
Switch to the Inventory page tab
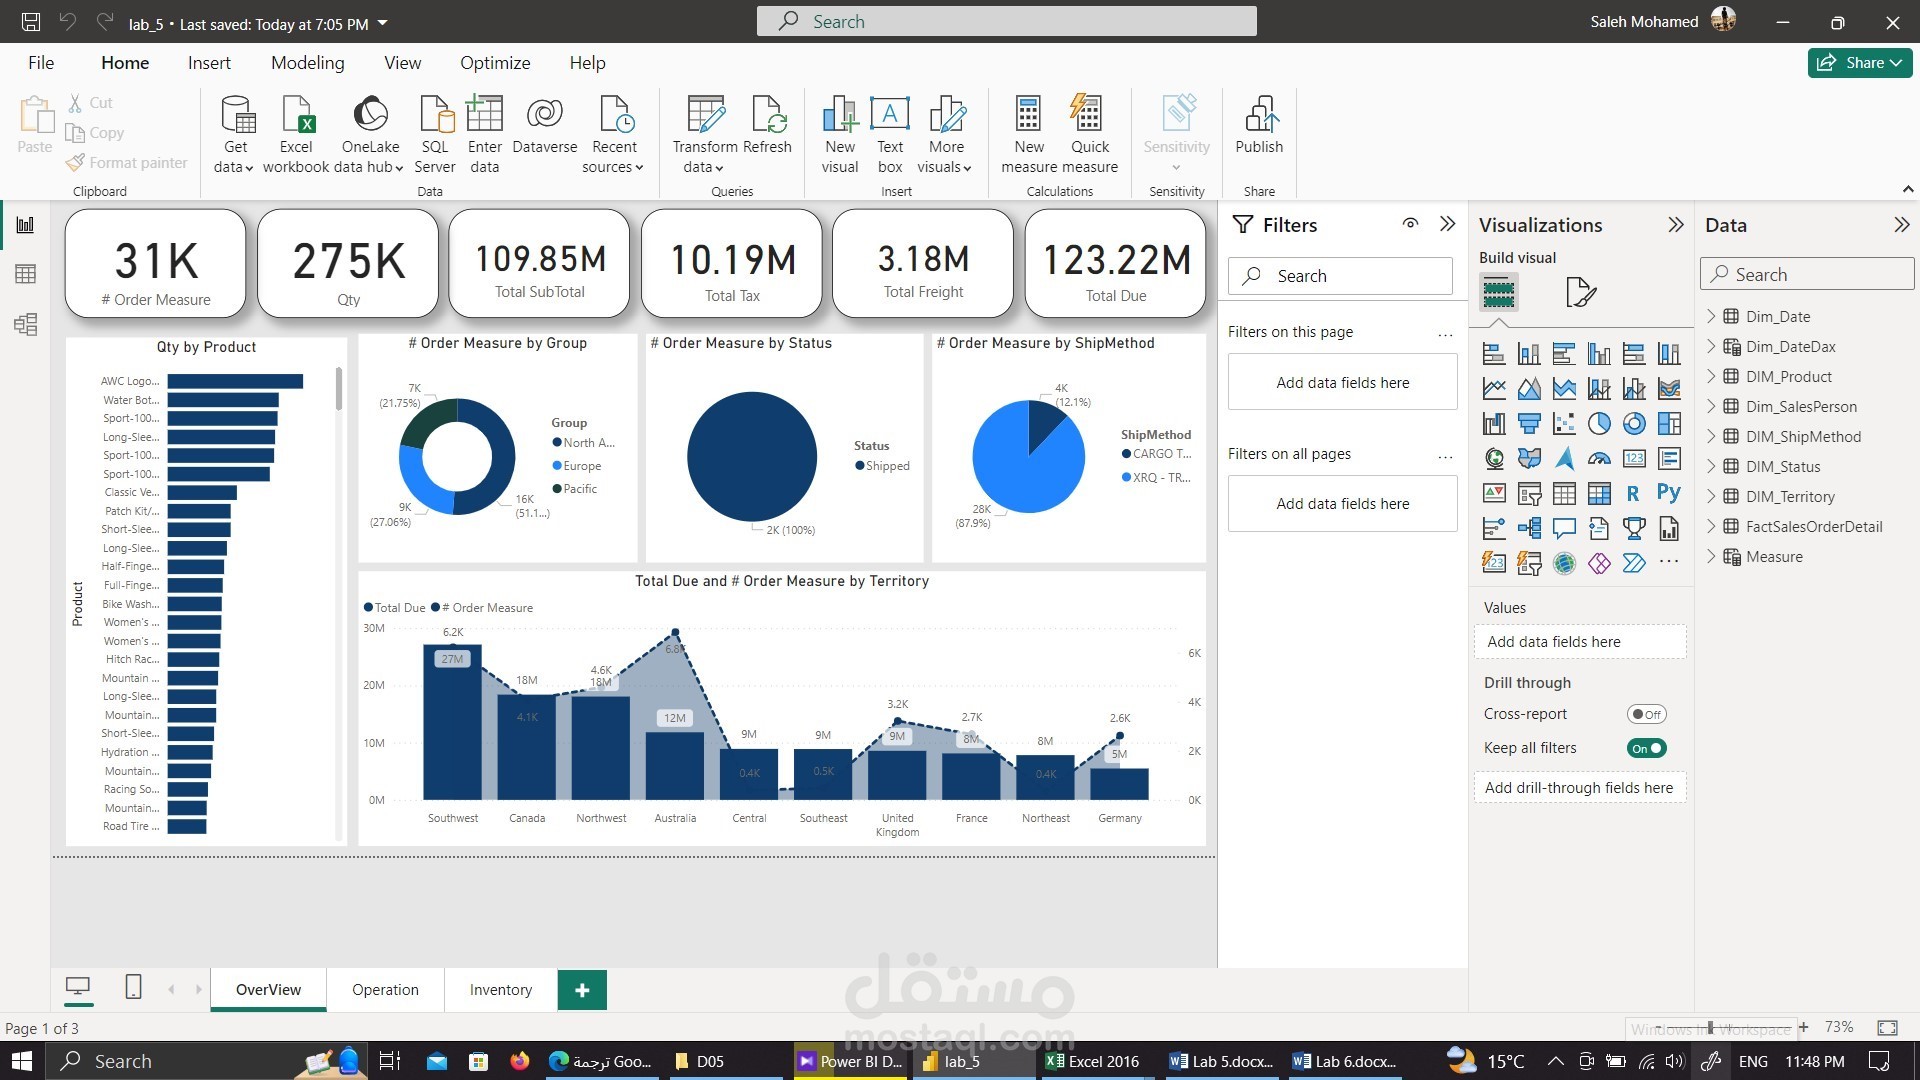[500, 989]
